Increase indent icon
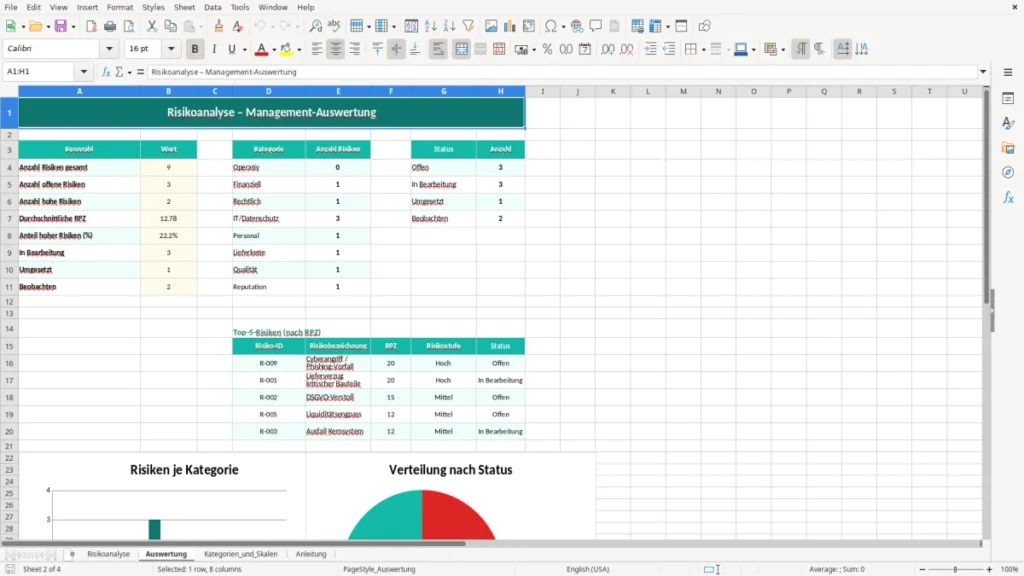 pyautogui.click(x=650, y=49)
